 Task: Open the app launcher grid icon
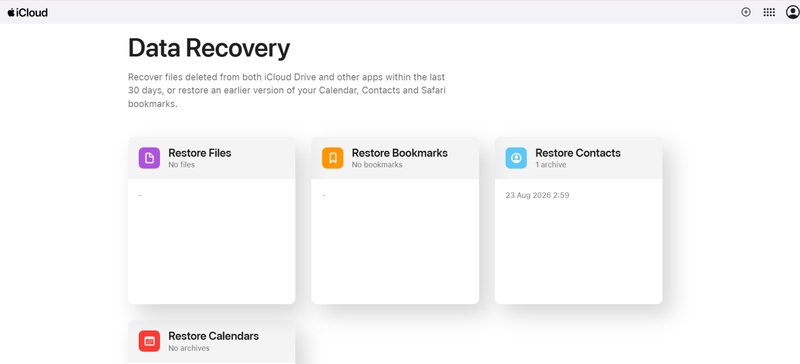tap(769, 12)
